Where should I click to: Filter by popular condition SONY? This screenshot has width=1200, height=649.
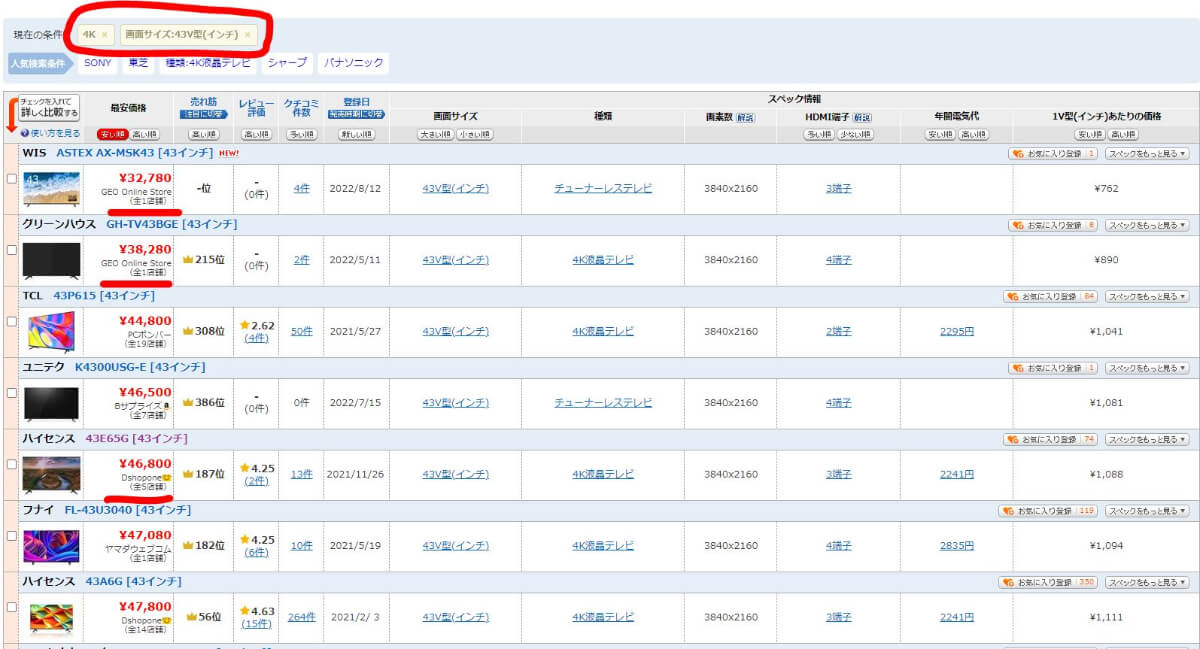tap(98, 63)
